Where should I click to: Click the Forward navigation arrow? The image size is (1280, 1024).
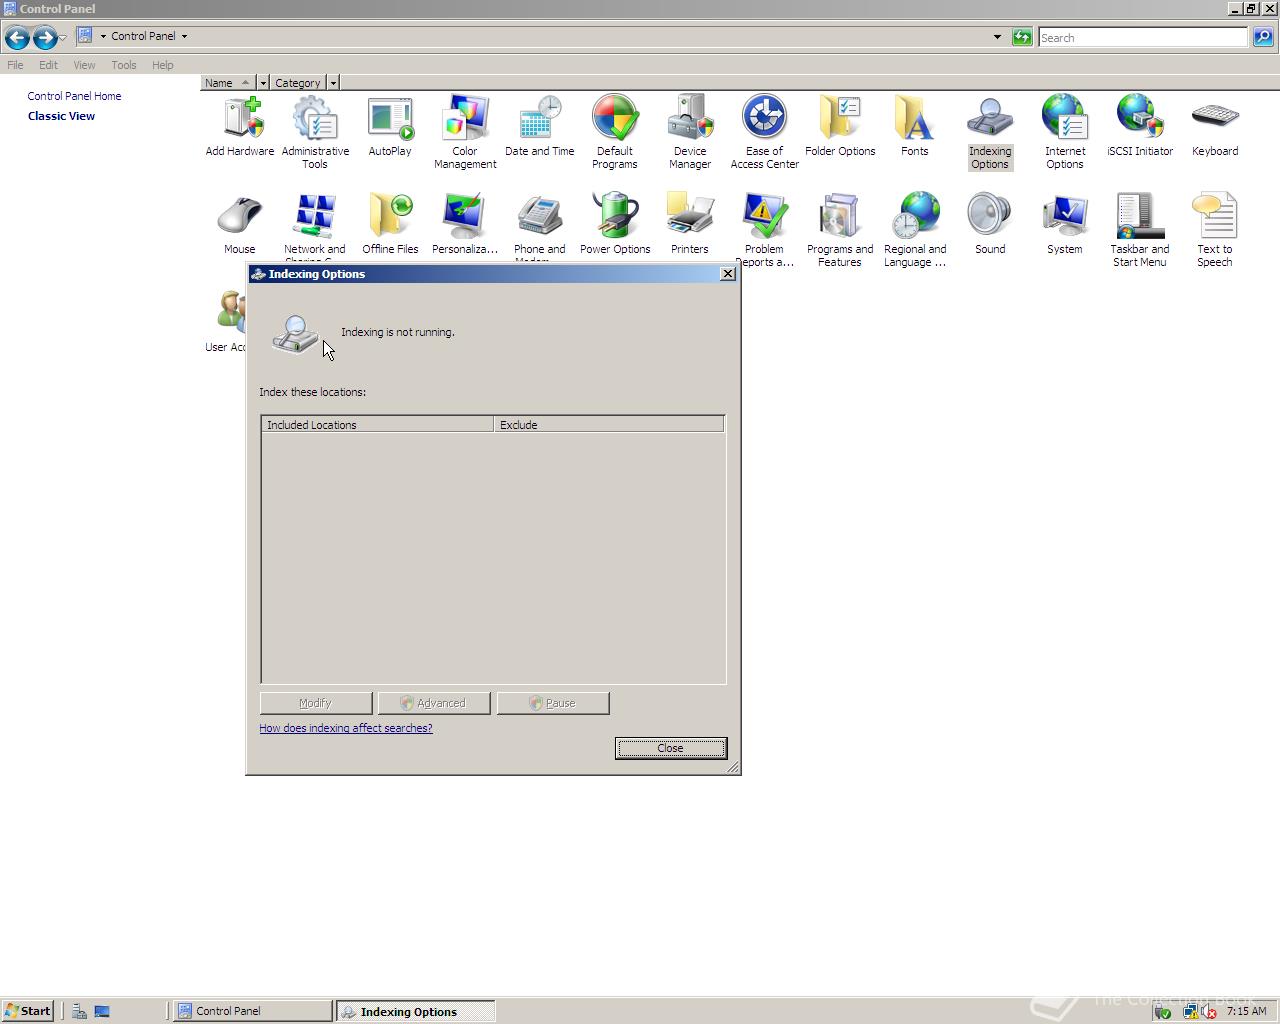45,38
